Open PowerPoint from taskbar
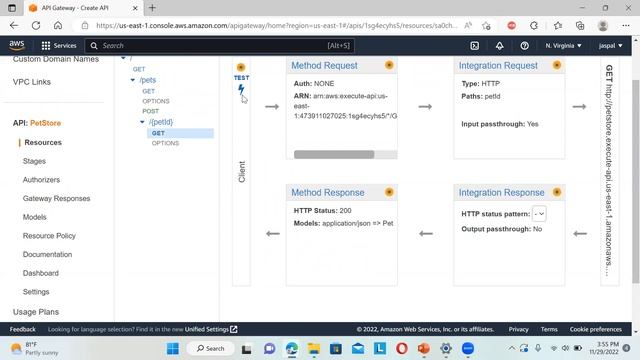This screenshot has height=360, width=640. 424,349
